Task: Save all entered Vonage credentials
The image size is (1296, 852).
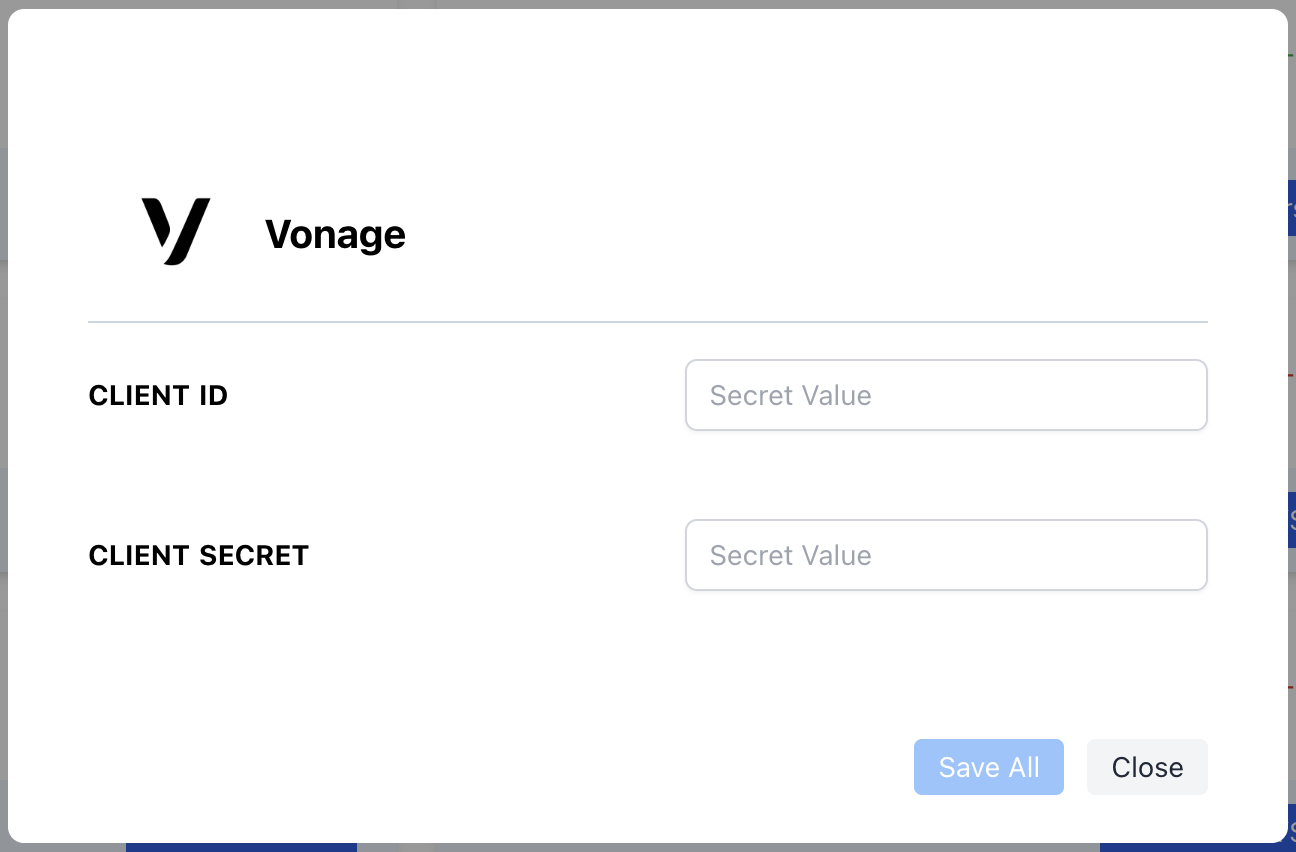Action: (x=988, y=767)
